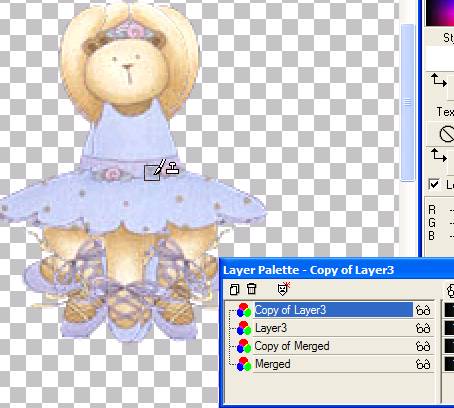Image resolution: width=454 pixels, height=408 pixels.
Task: Pick a color from the available colors panel
Action: [440, 13]
